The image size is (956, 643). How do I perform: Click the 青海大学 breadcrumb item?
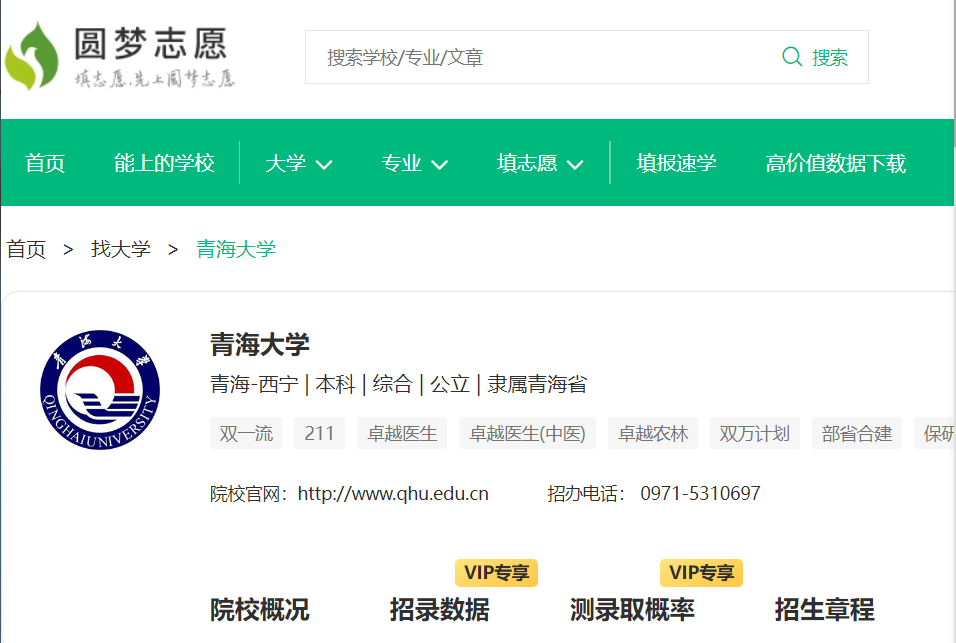coord(236,249)
